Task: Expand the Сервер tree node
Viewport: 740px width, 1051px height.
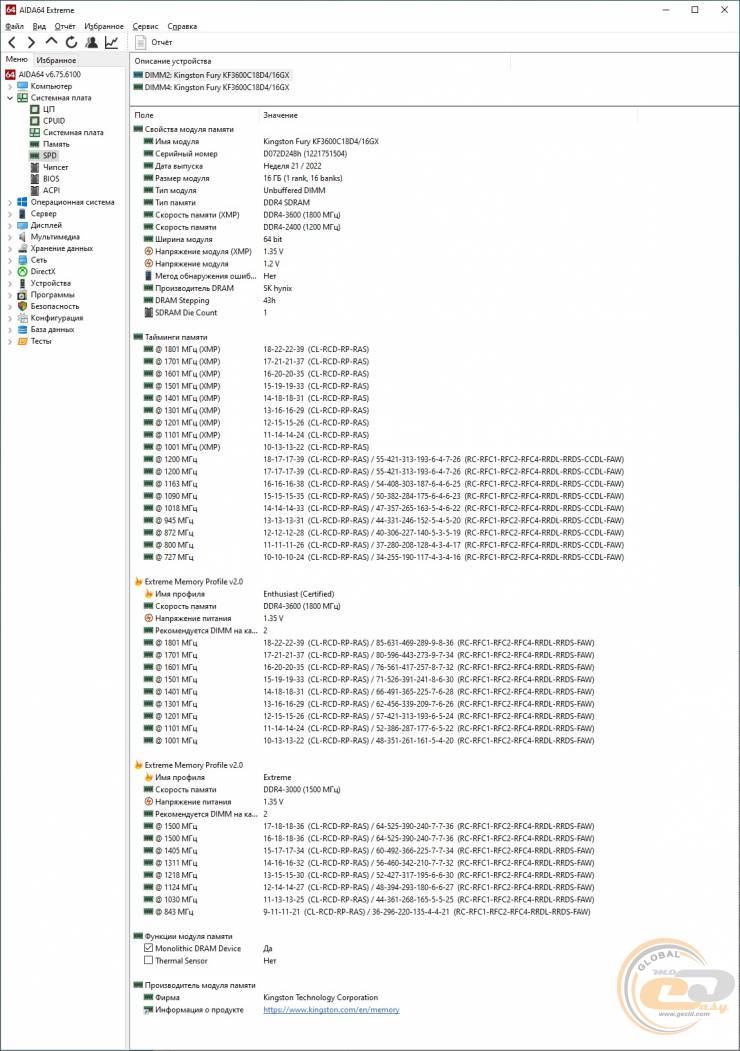Action: [9, 214]
